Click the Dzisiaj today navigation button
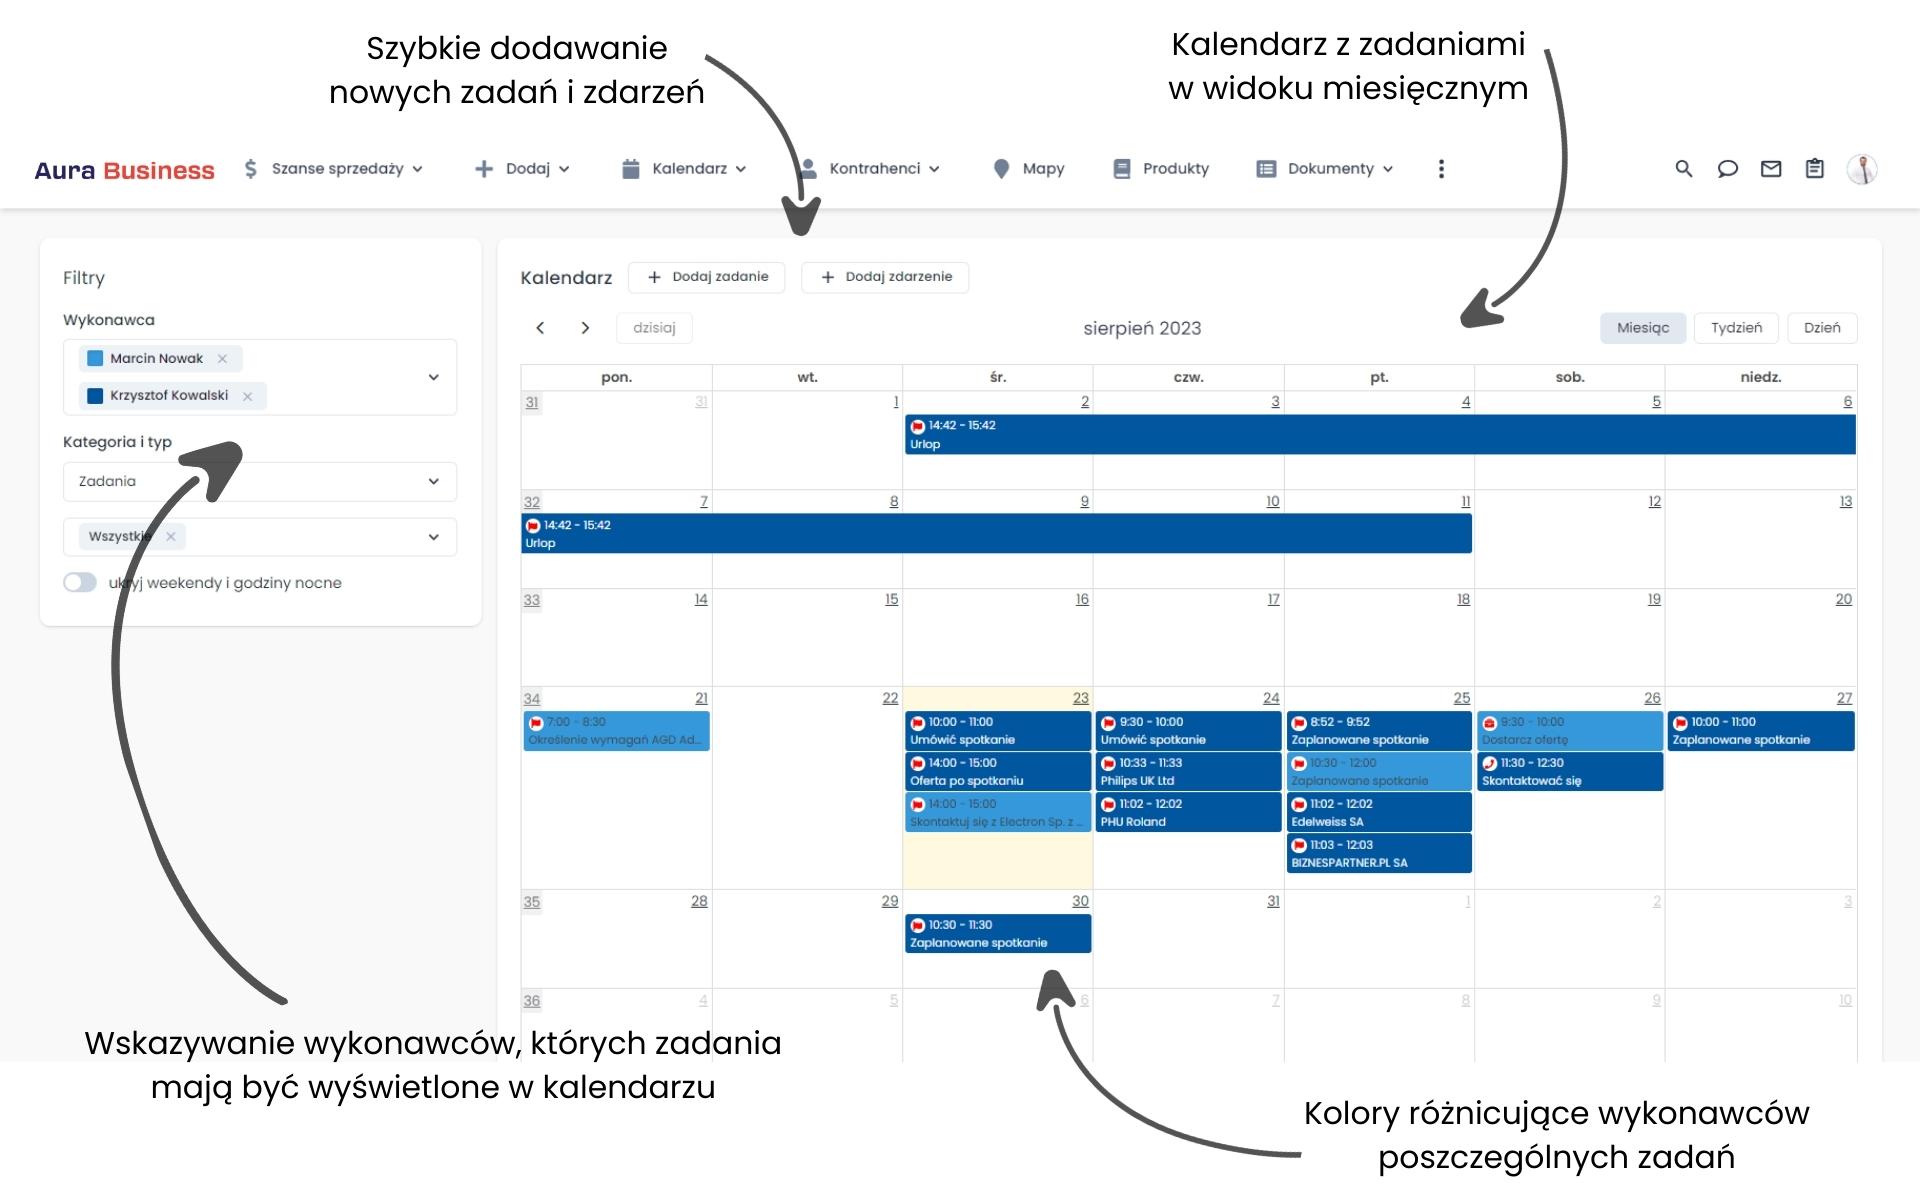Screen dimensions: 1920x1200 click(x=654, y=328)
